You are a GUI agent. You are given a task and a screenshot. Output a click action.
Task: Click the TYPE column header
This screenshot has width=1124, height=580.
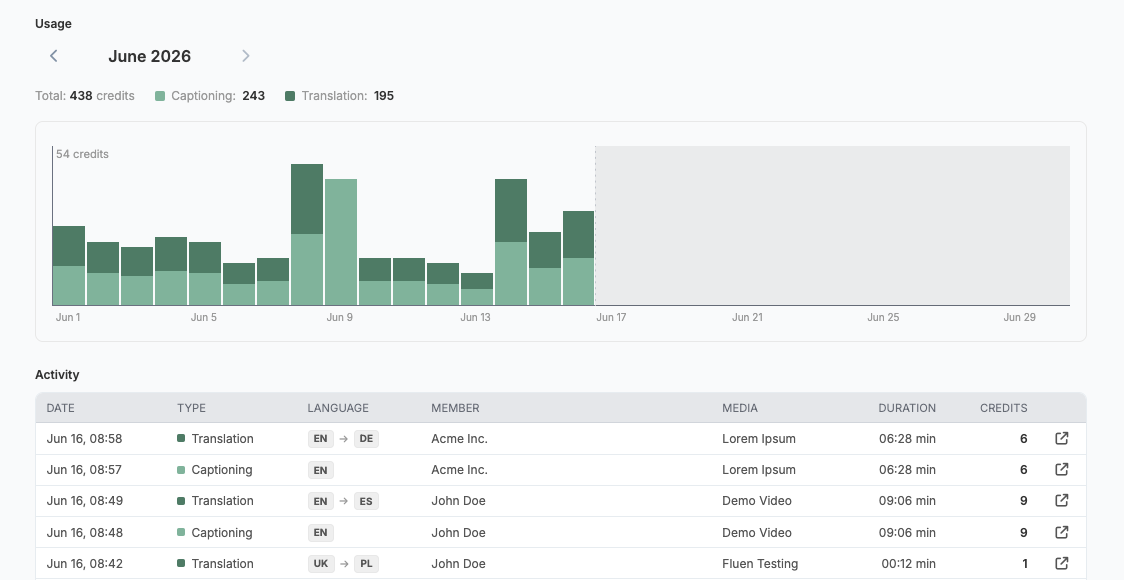coord(191,408)
